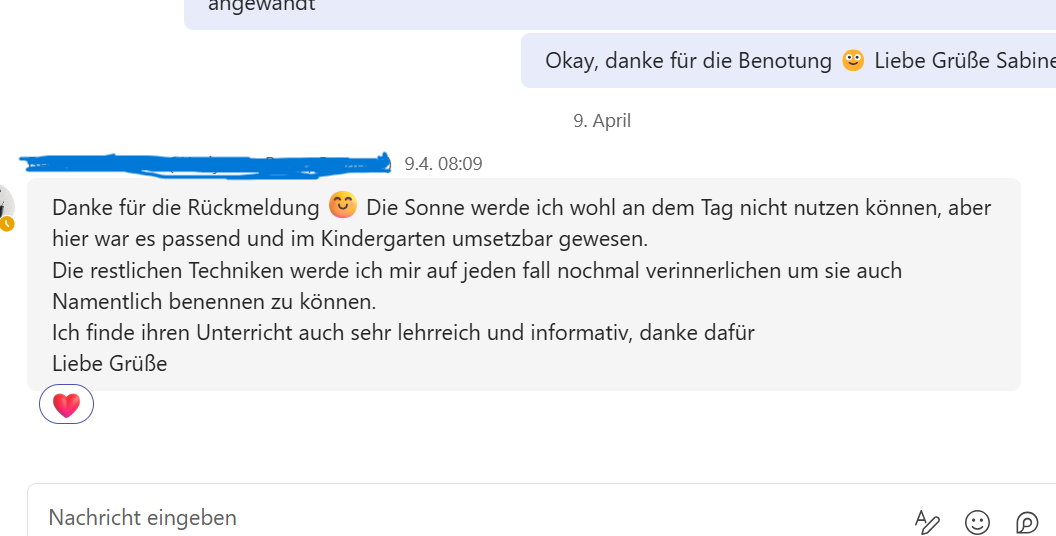This screenshot has width=1056, height=536.
Task: Click the 9.4. 08:09 message timestamp
Action: point(443,163)
